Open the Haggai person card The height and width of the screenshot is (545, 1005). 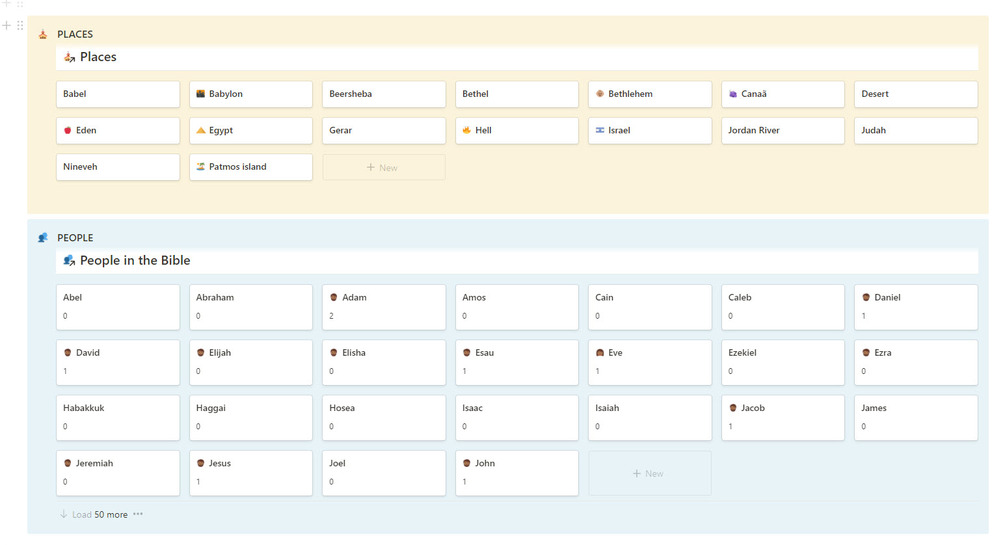click(251, 417)
